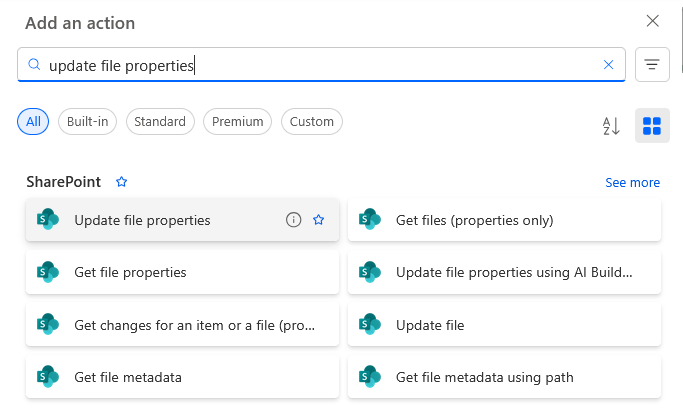Show info for Update file properties
This screenshot has height=418, width=683.
coord(293,220)
